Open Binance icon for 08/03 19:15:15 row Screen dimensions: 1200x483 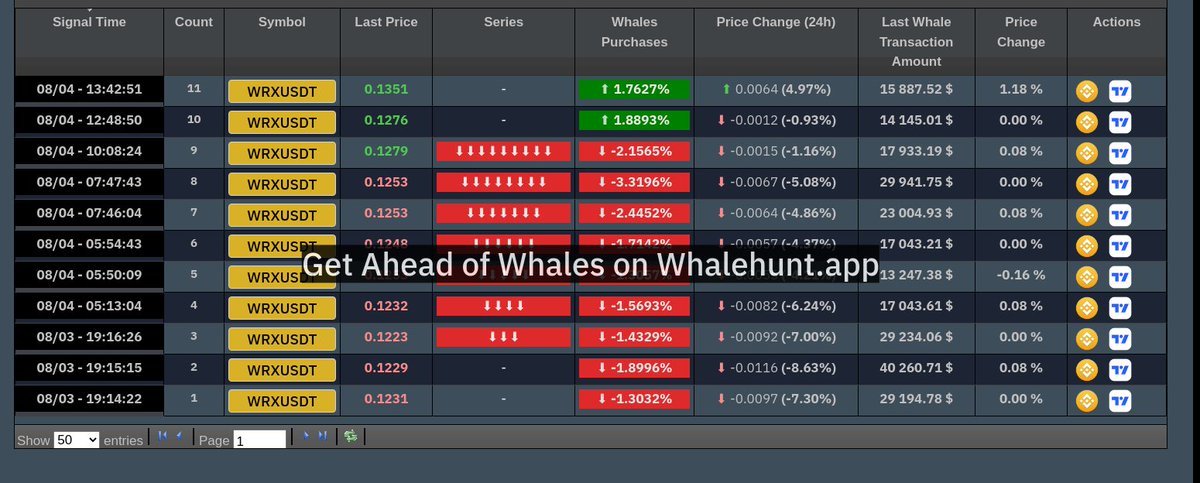[1087, 370]
